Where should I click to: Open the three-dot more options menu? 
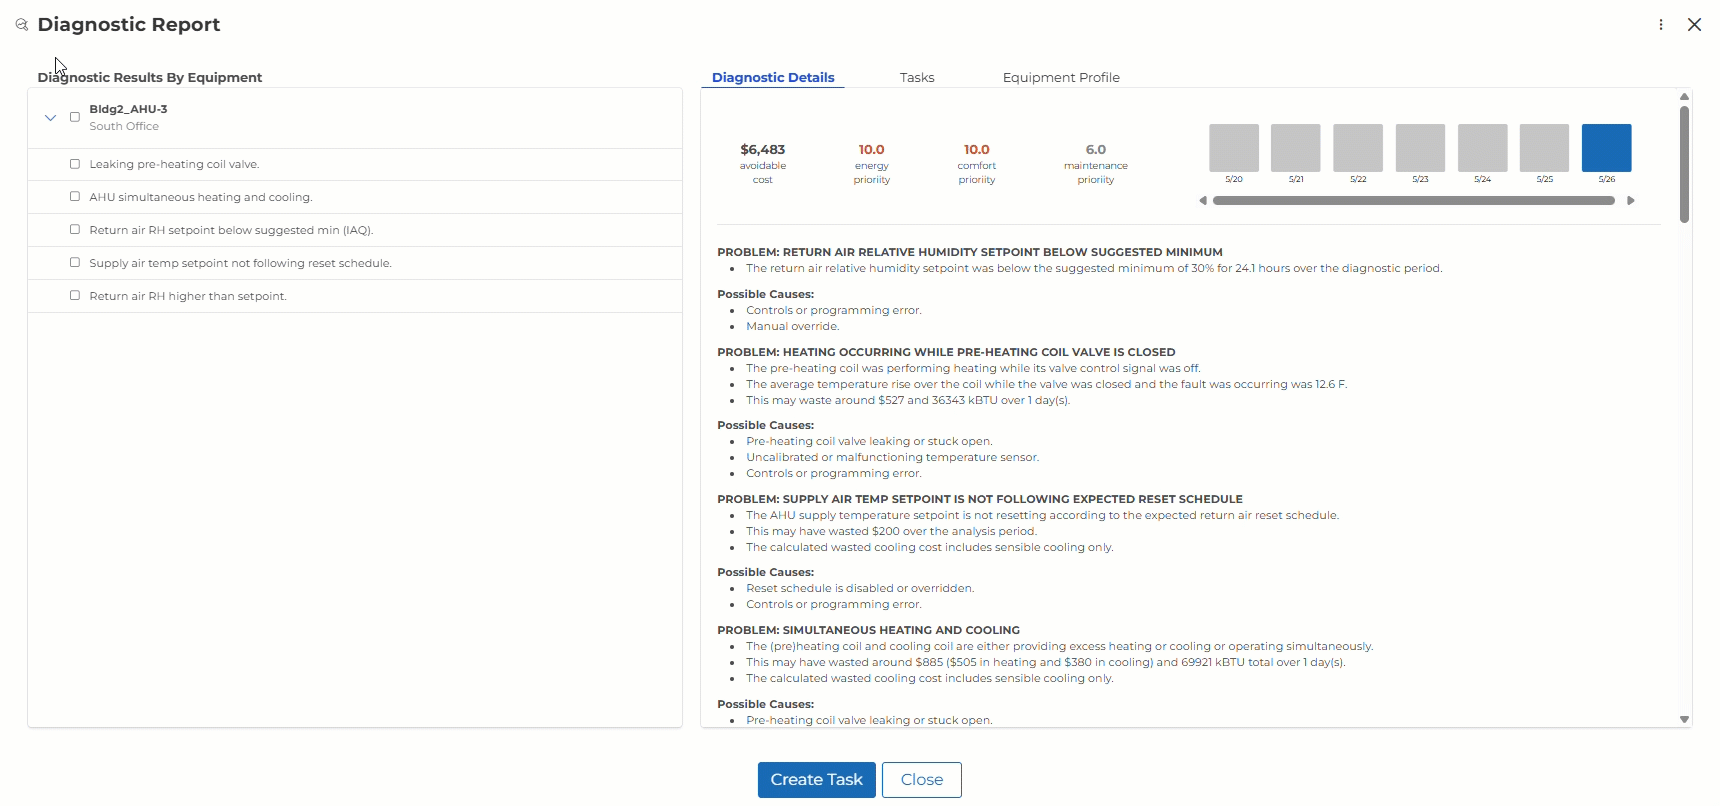click(1661, 25)
